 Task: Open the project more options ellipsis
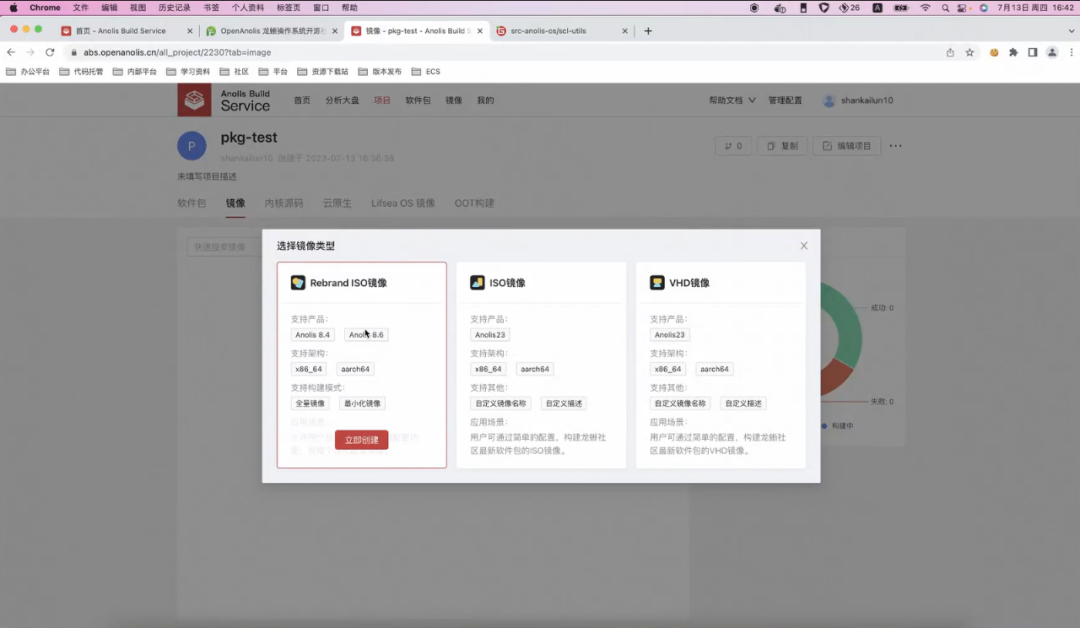point(895,146)
